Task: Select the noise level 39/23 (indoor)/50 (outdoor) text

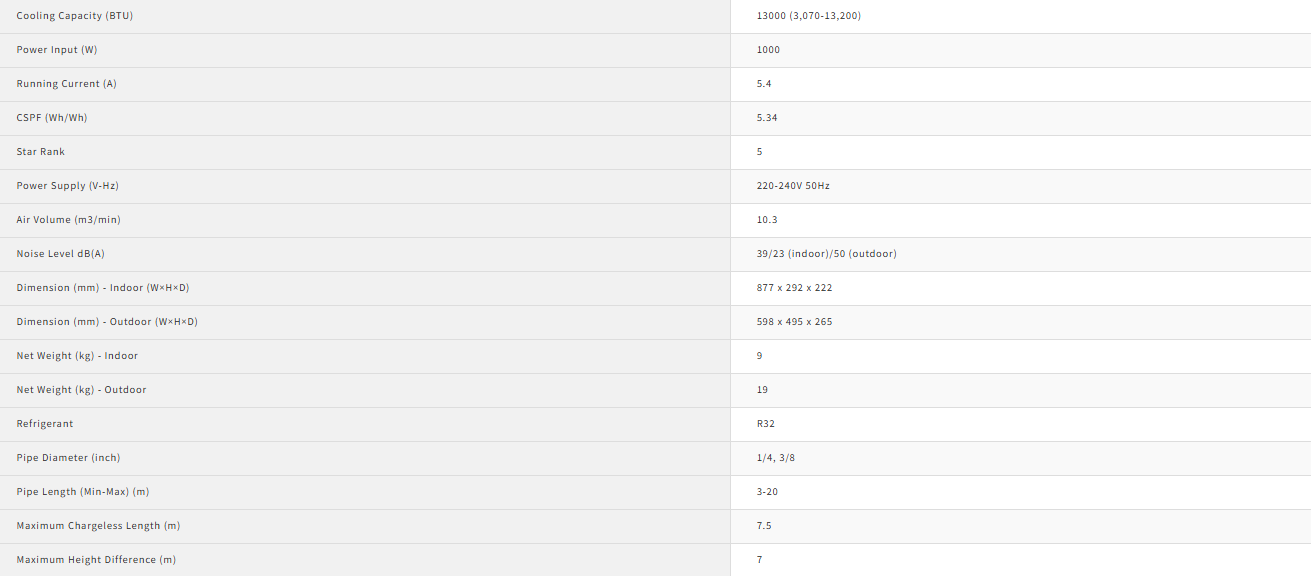Action: pos(827,254)
